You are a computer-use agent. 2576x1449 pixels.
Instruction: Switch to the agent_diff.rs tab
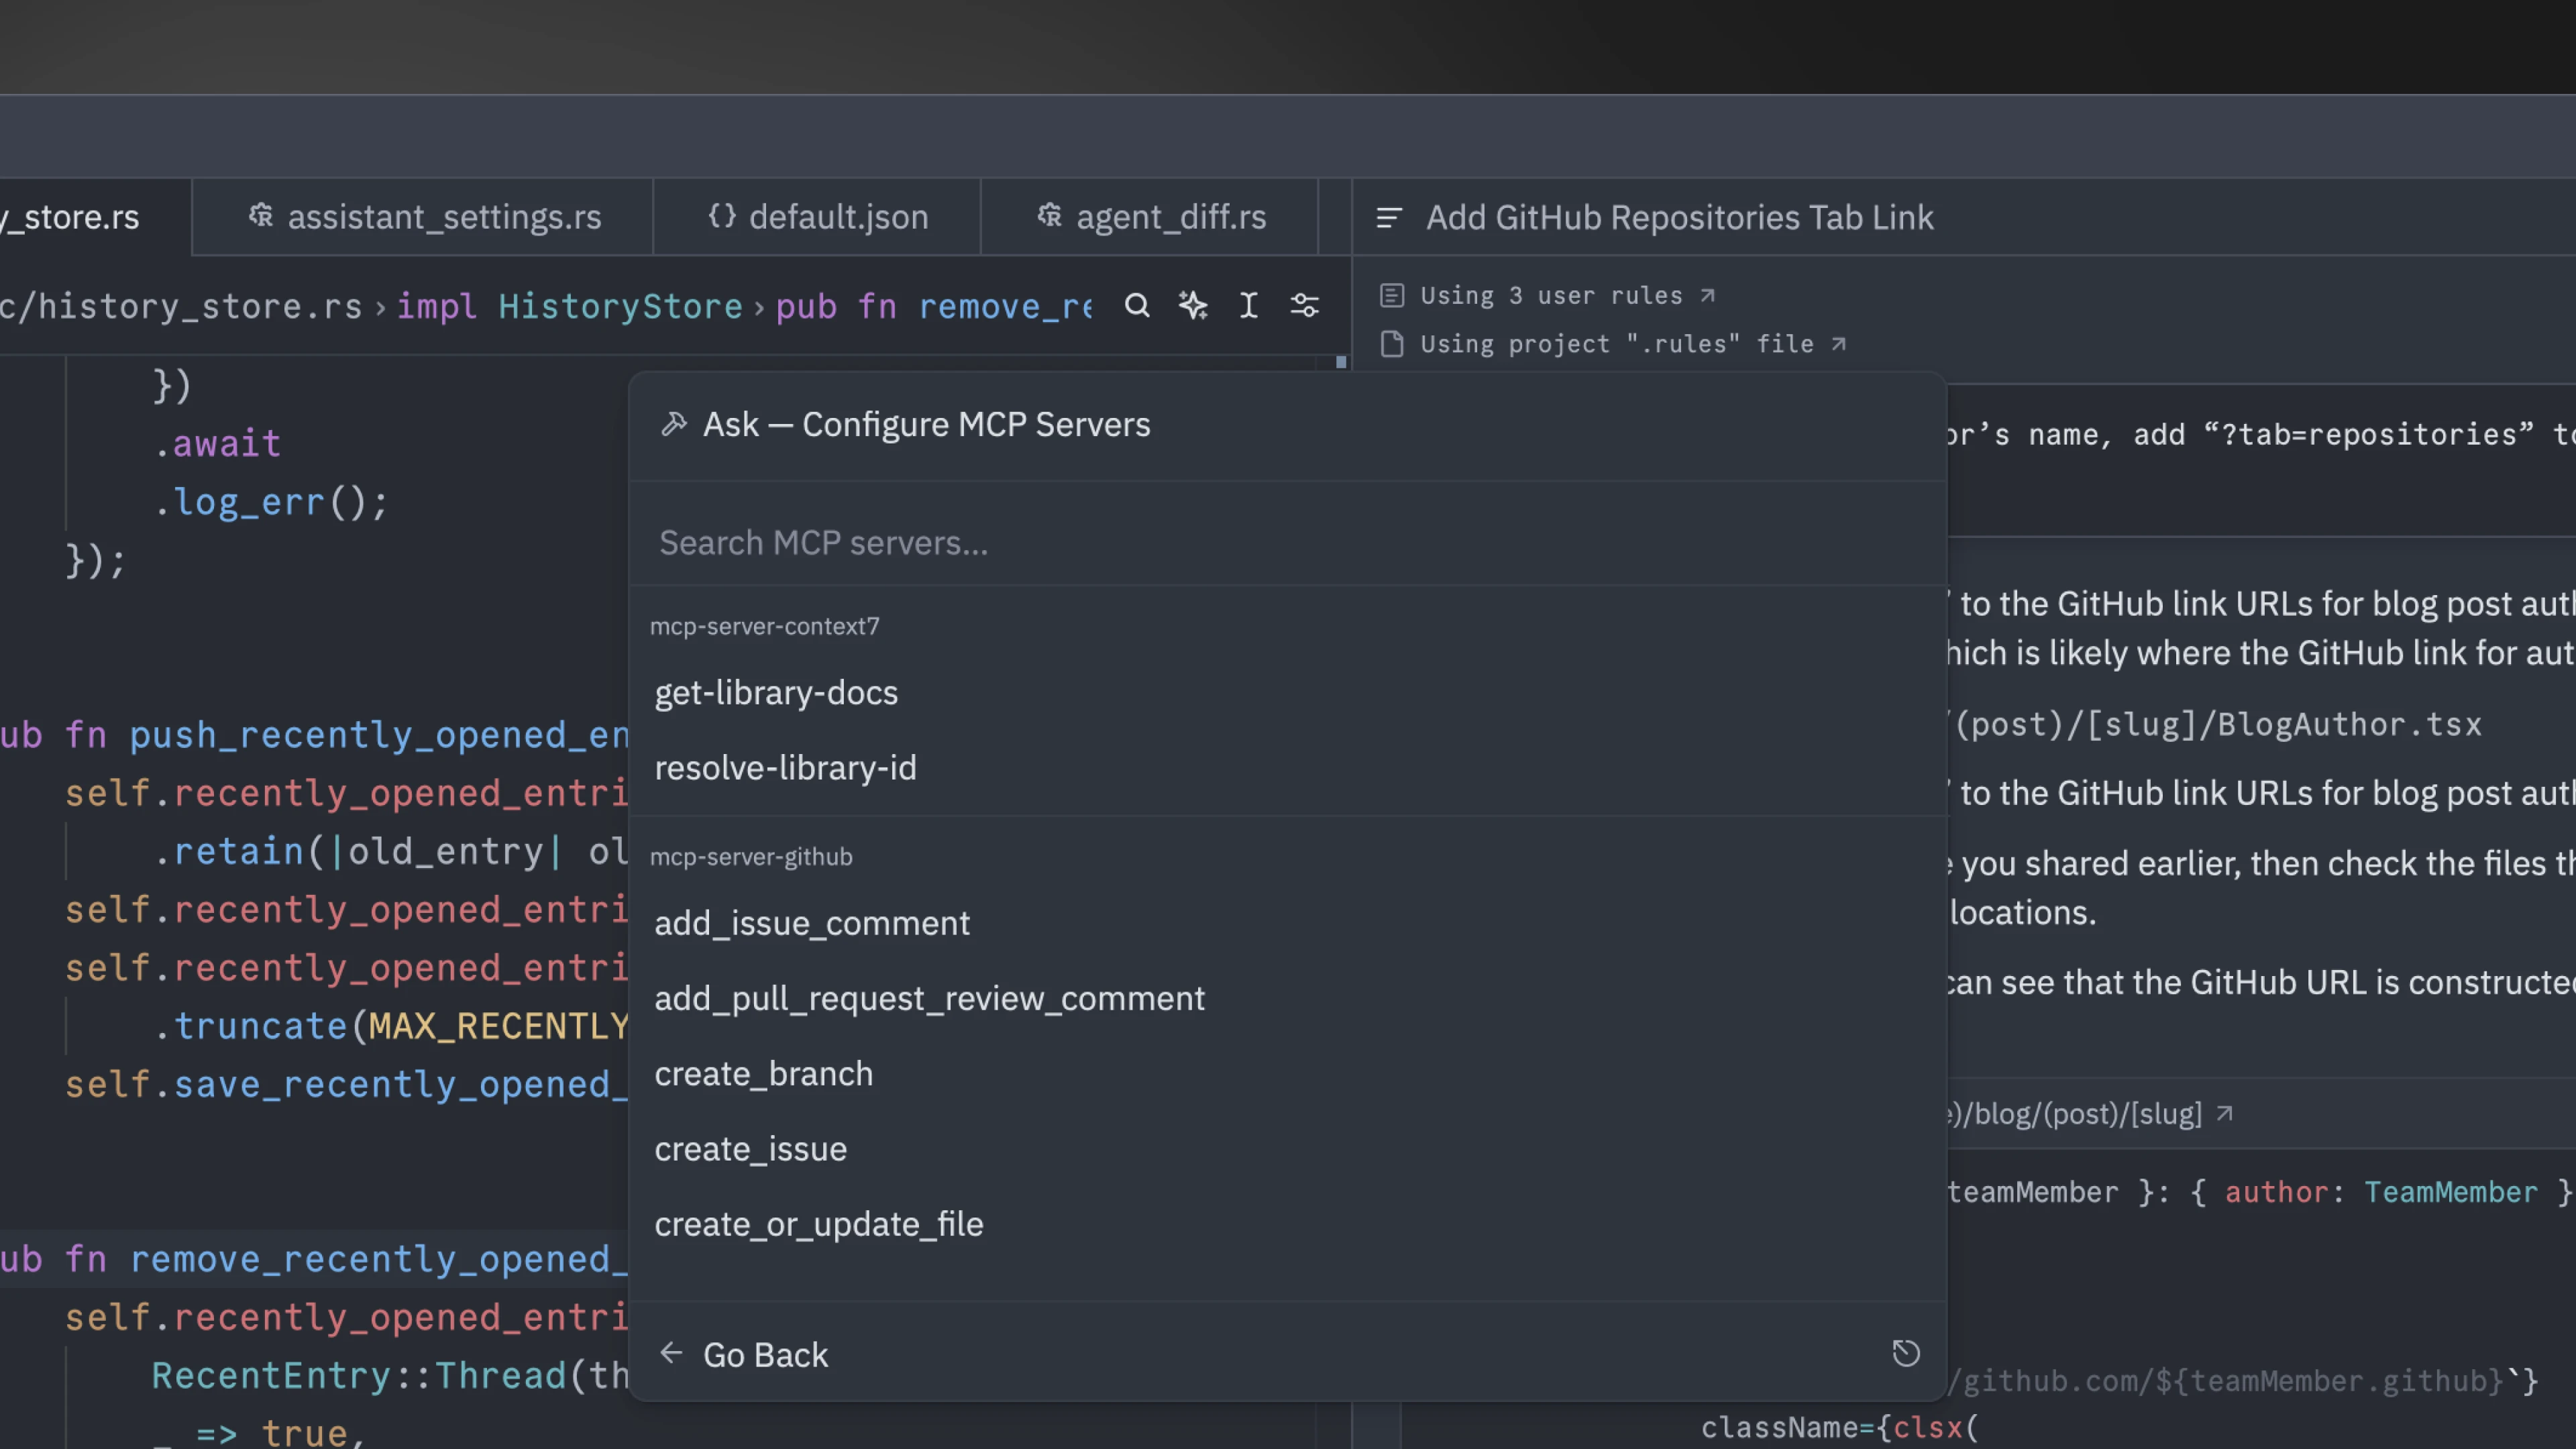1170,217
